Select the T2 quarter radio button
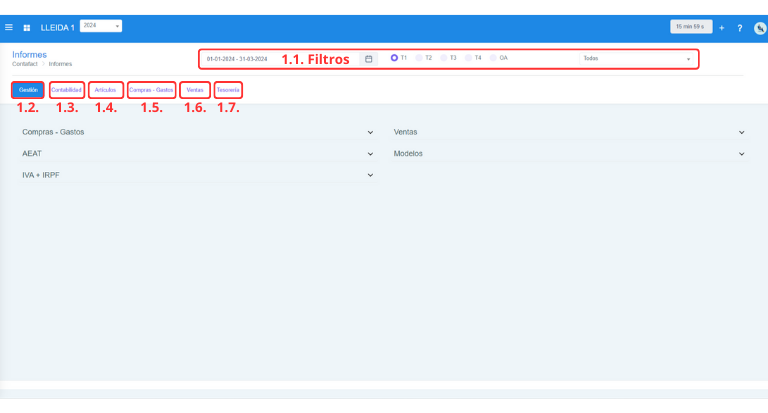Viewport: 768px width, 413px height. [x=419, y=58]
